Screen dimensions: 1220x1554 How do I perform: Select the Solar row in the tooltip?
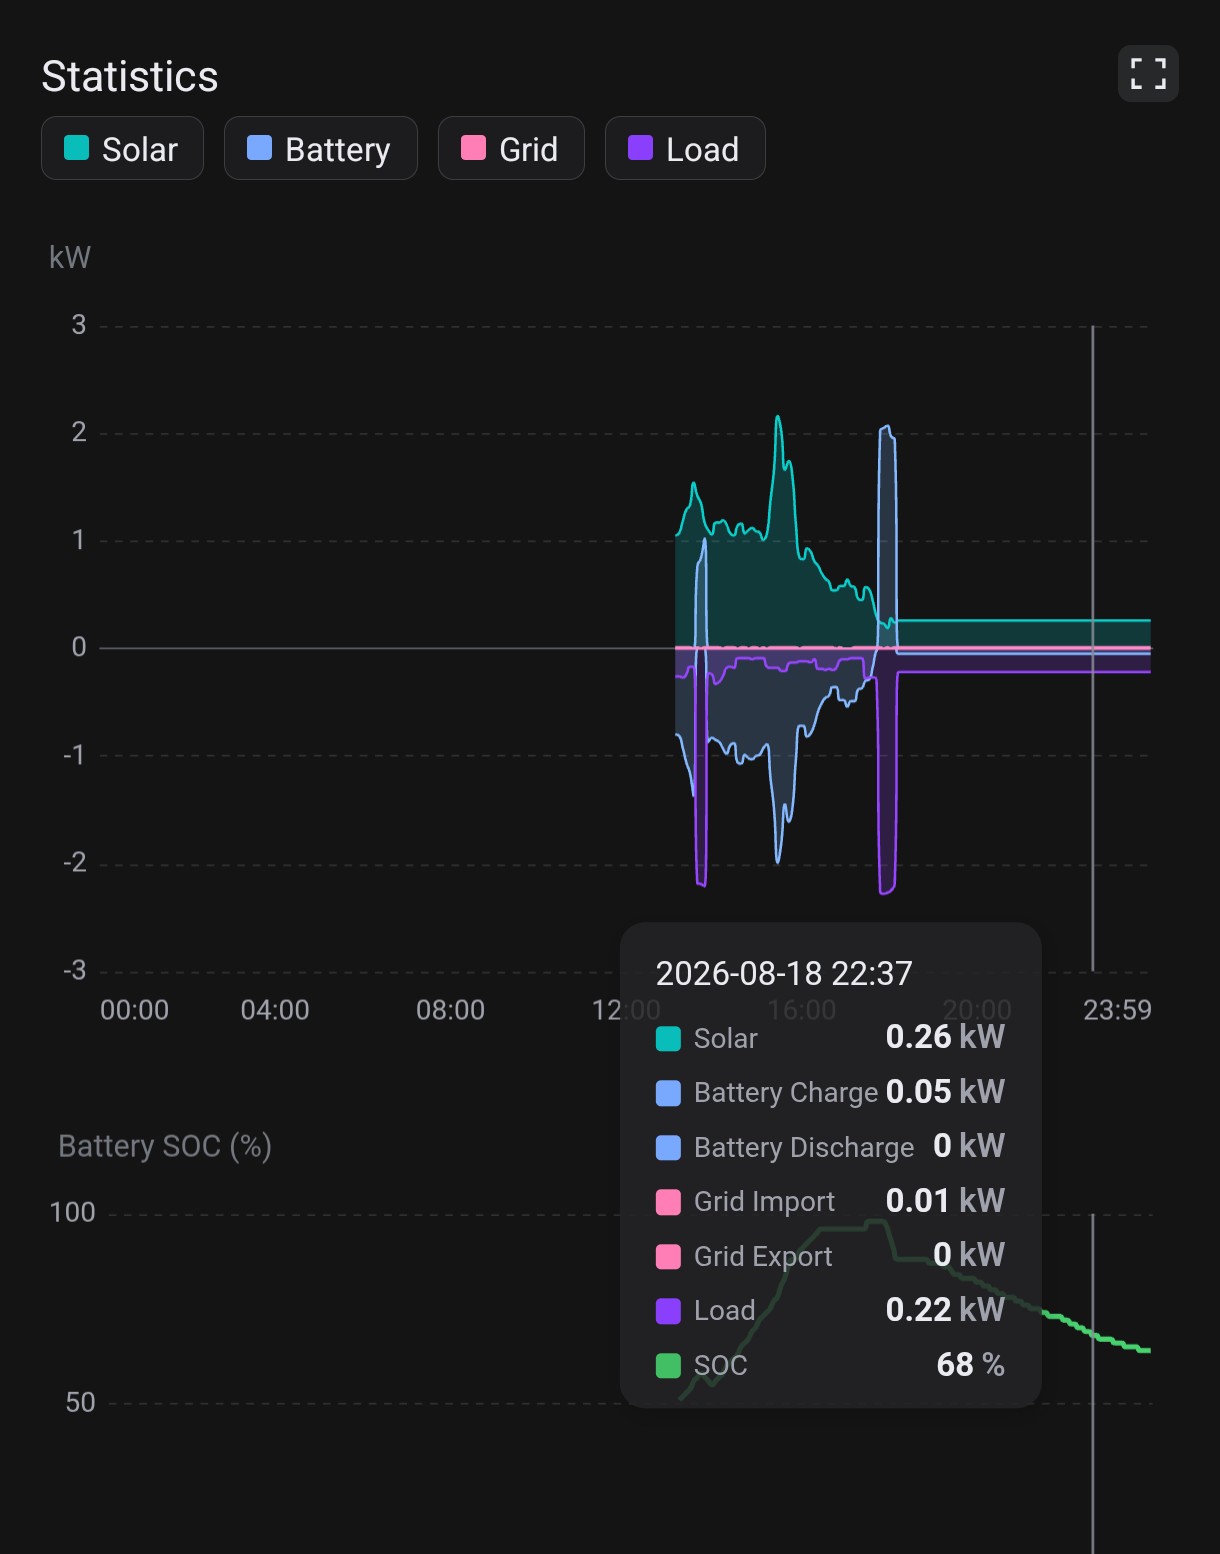(x=830, y=1038)
